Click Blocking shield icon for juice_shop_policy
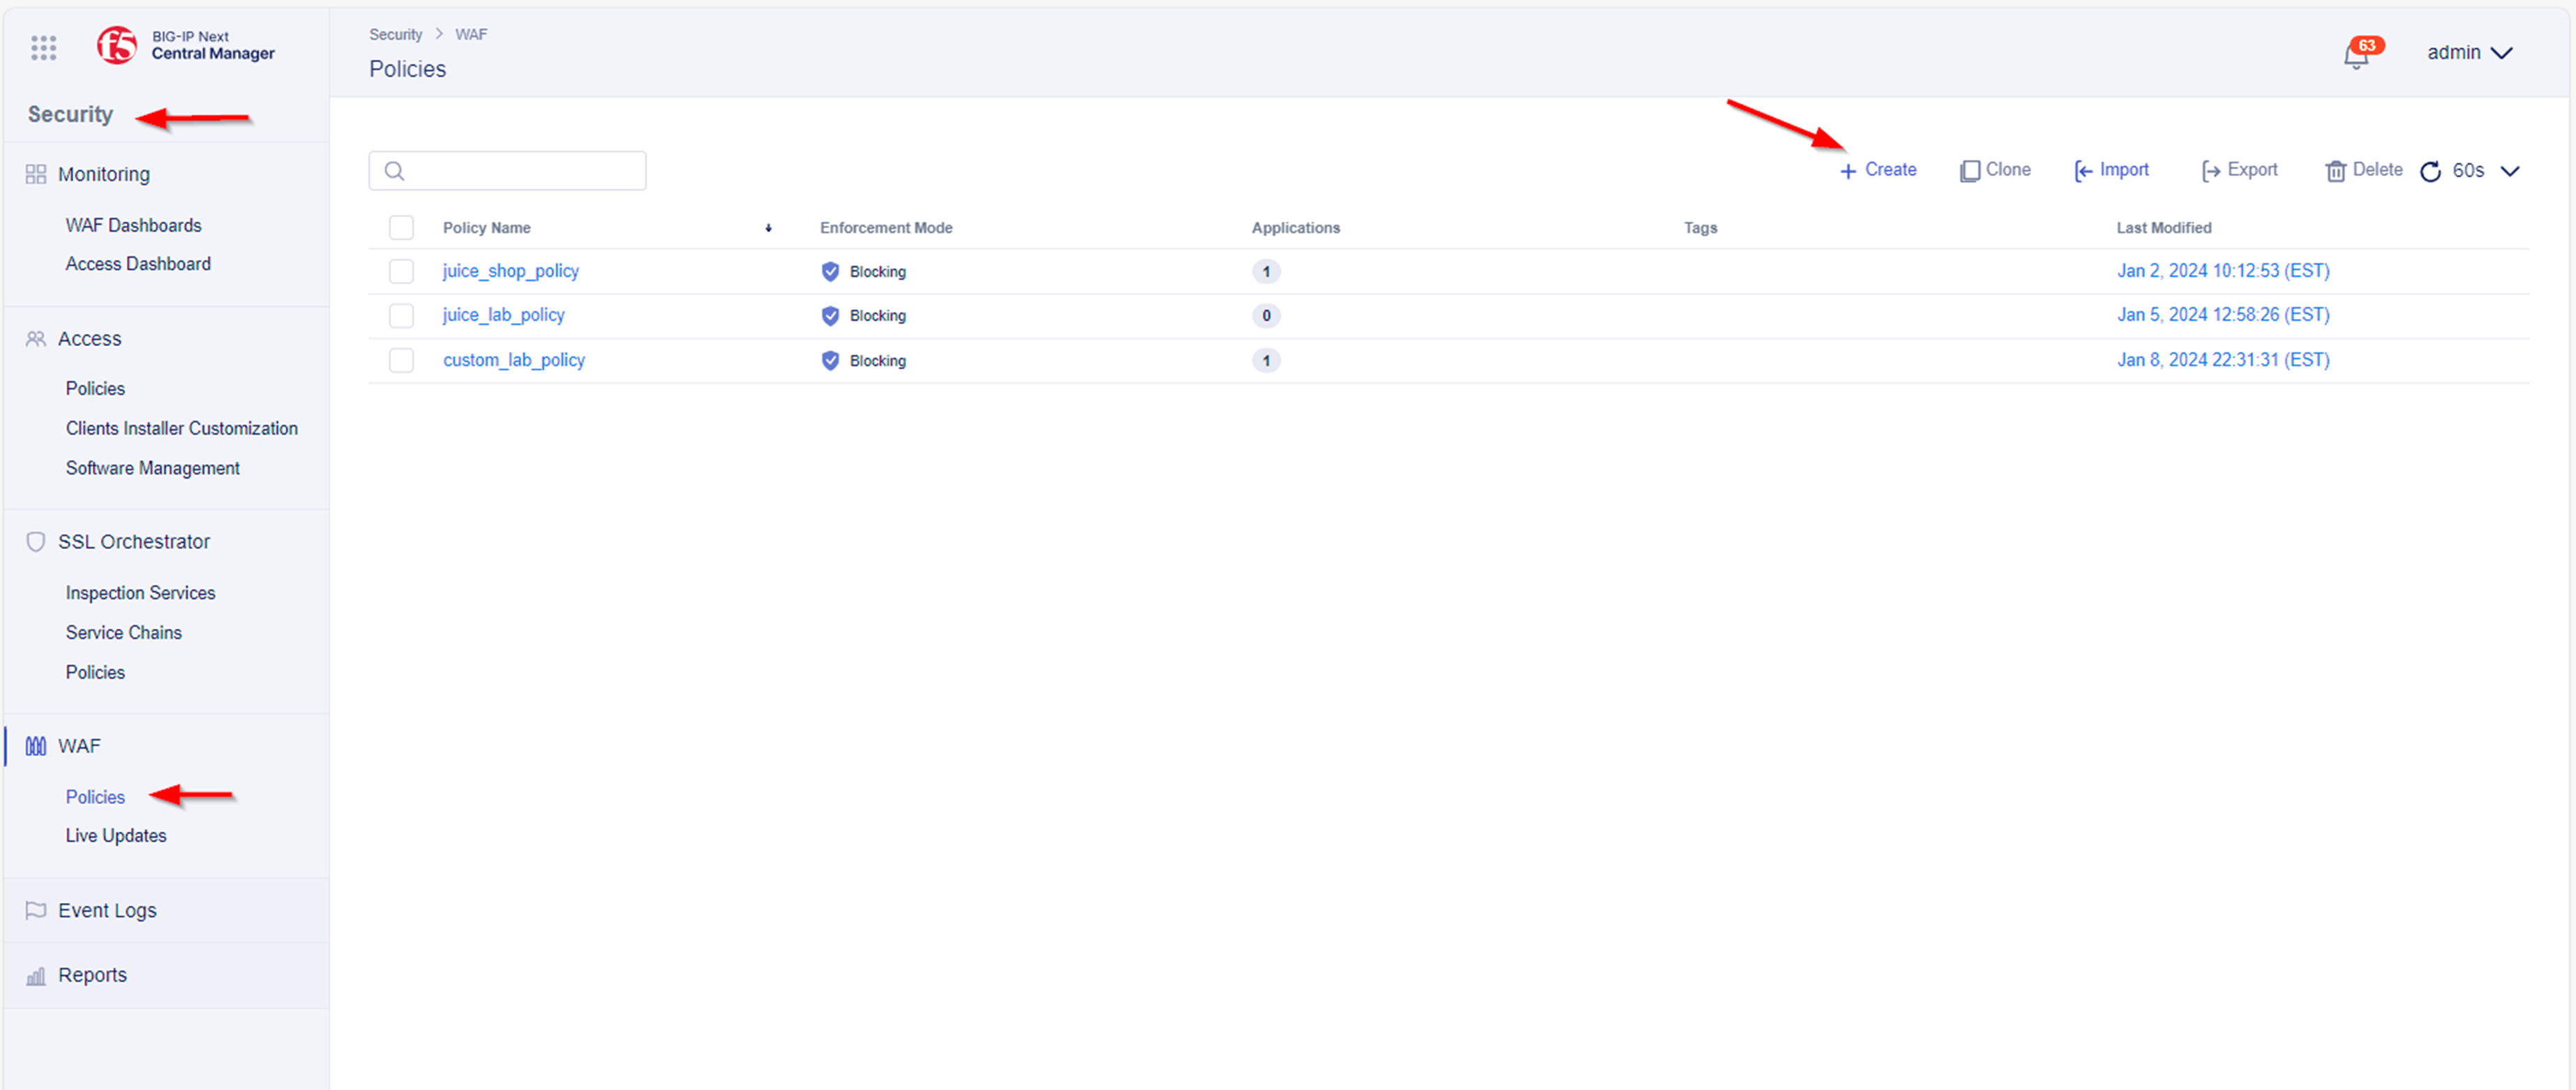This screenshot has width=2576, height=1090. [x=830, y=272]
